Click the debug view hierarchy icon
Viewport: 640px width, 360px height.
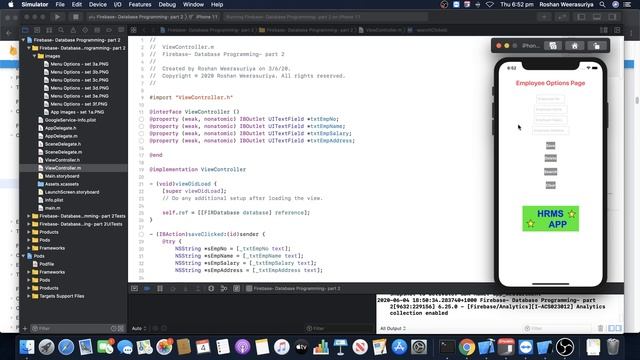[211, 289]
